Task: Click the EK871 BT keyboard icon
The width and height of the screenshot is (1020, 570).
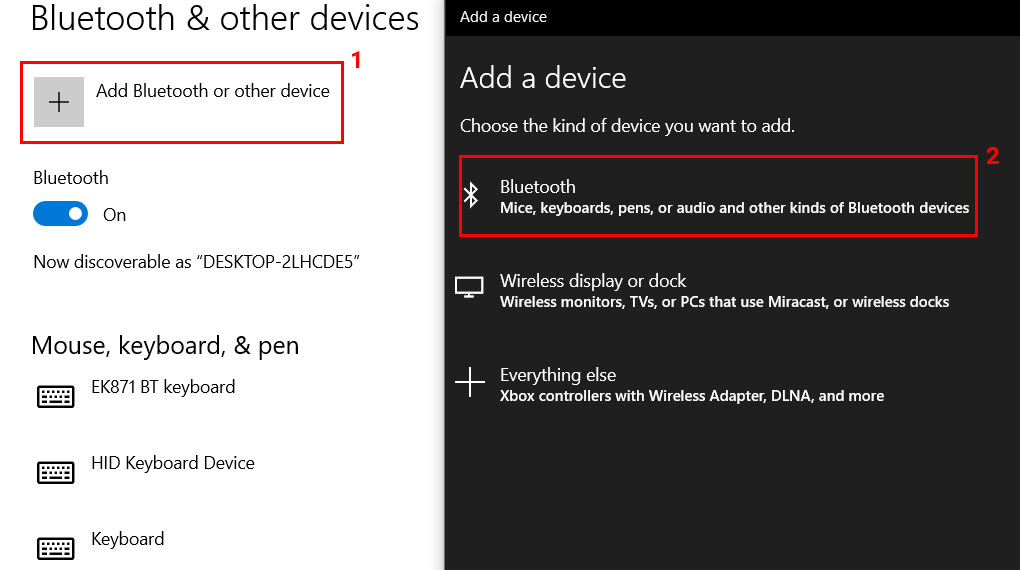Action: point(55,396)
